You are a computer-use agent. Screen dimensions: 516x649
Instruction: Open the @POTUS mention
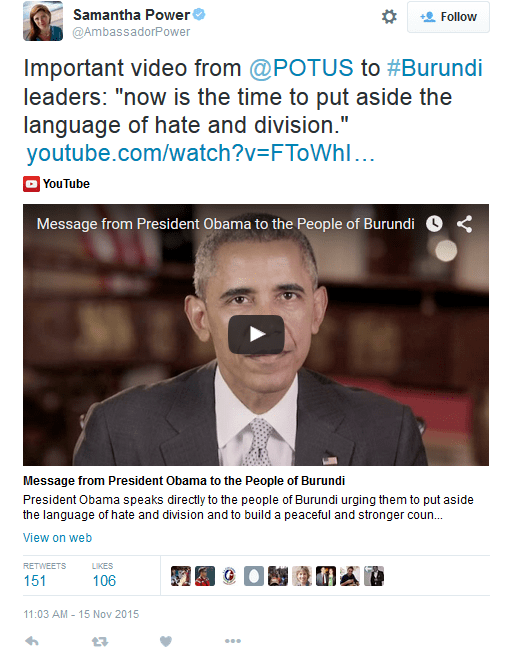301,68
